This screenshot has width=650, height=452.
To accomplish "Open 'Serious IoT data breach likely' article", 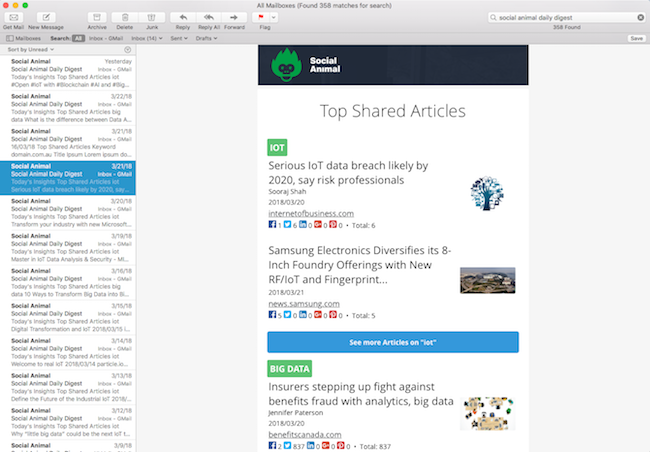I will pos(348,173).
